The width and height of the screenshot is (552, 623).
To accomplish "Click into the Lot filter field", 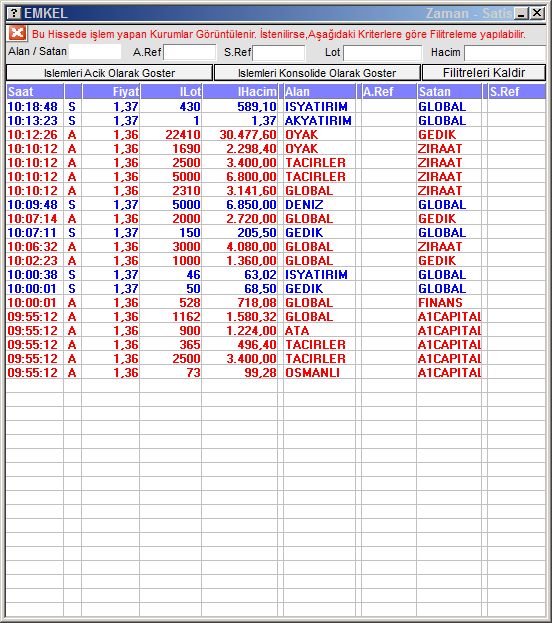I will pyautogui.click(x=382, y=52).
